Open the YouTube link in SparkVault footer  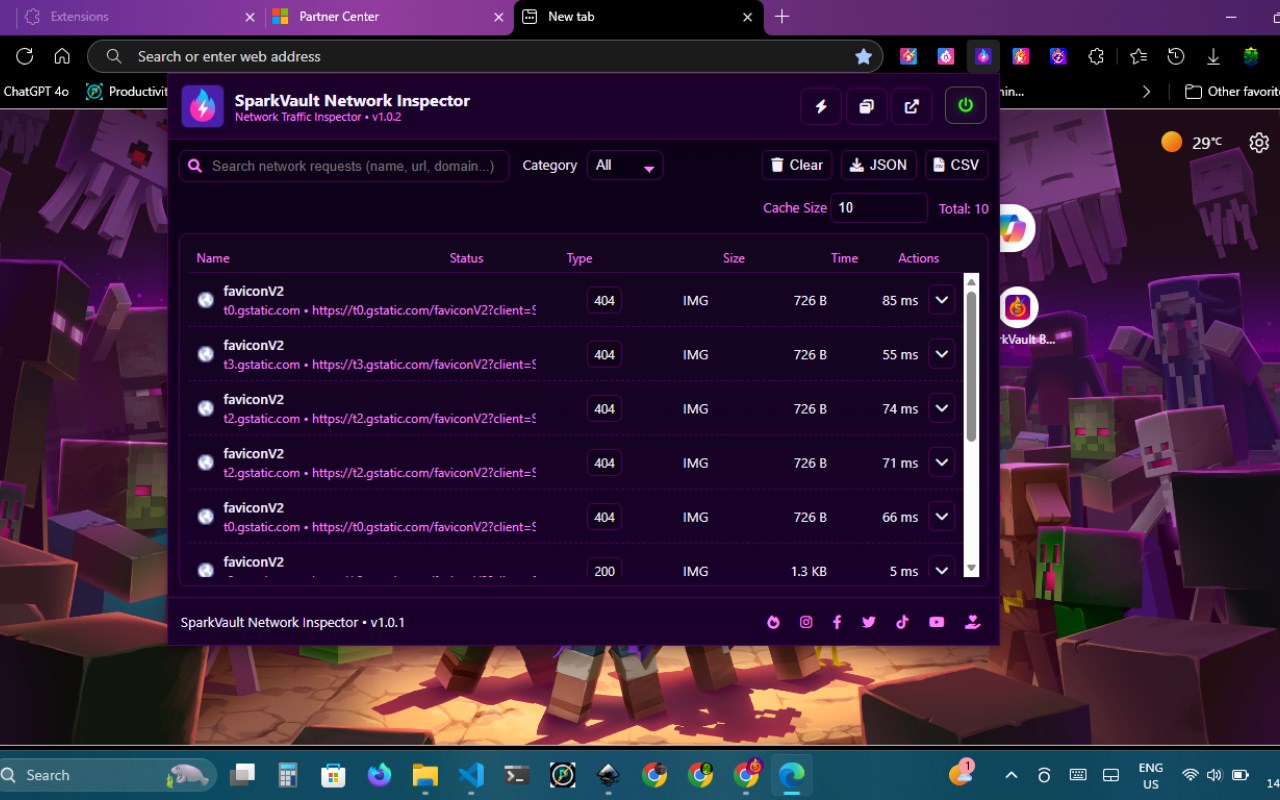coord(936,622)
